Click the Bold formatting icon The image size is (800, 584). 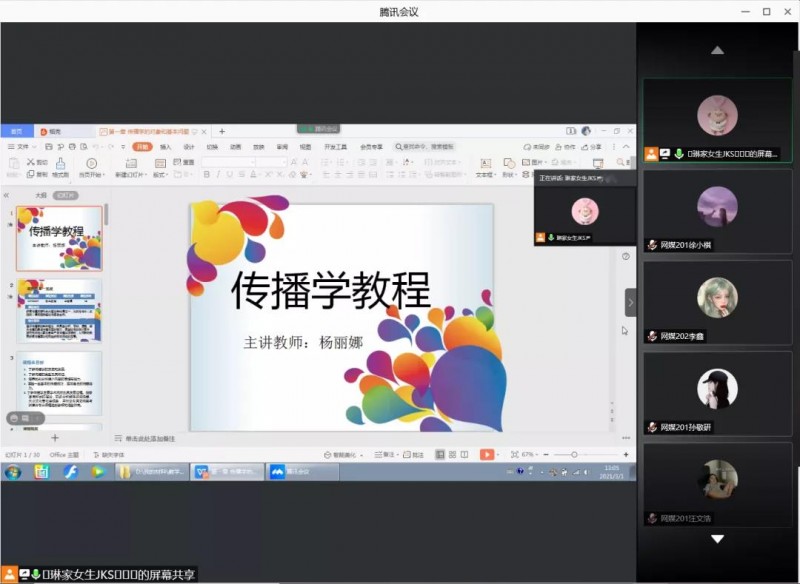206,174
